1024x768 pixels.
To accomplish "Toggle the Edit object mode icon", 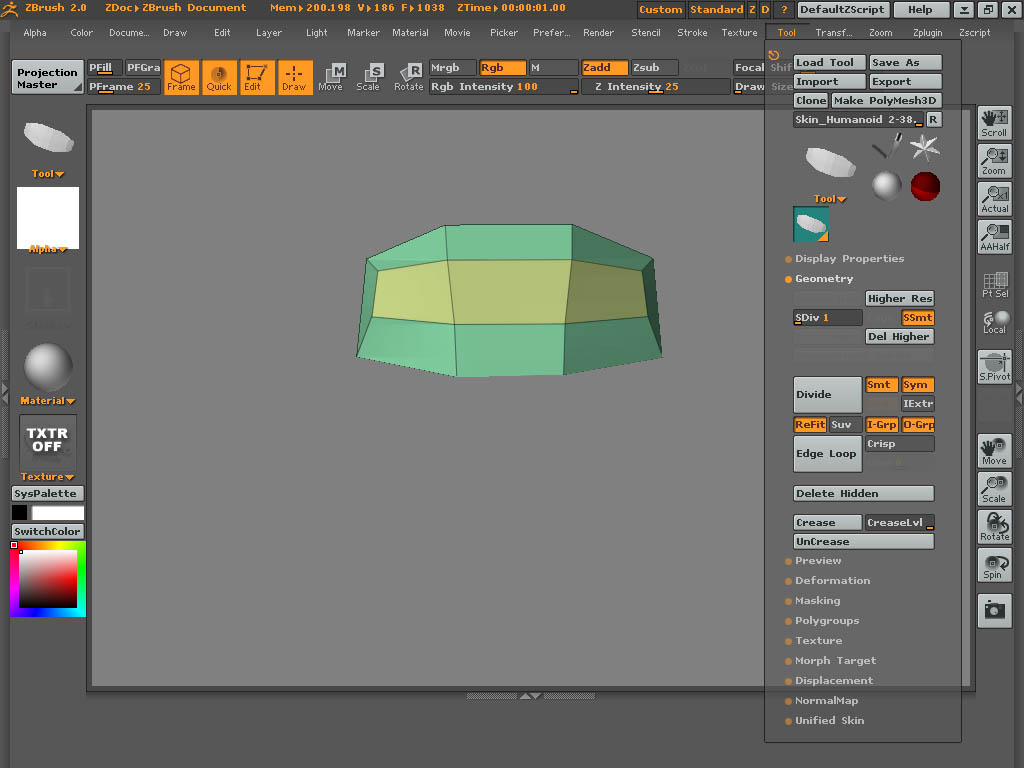I will coord(257,78).
